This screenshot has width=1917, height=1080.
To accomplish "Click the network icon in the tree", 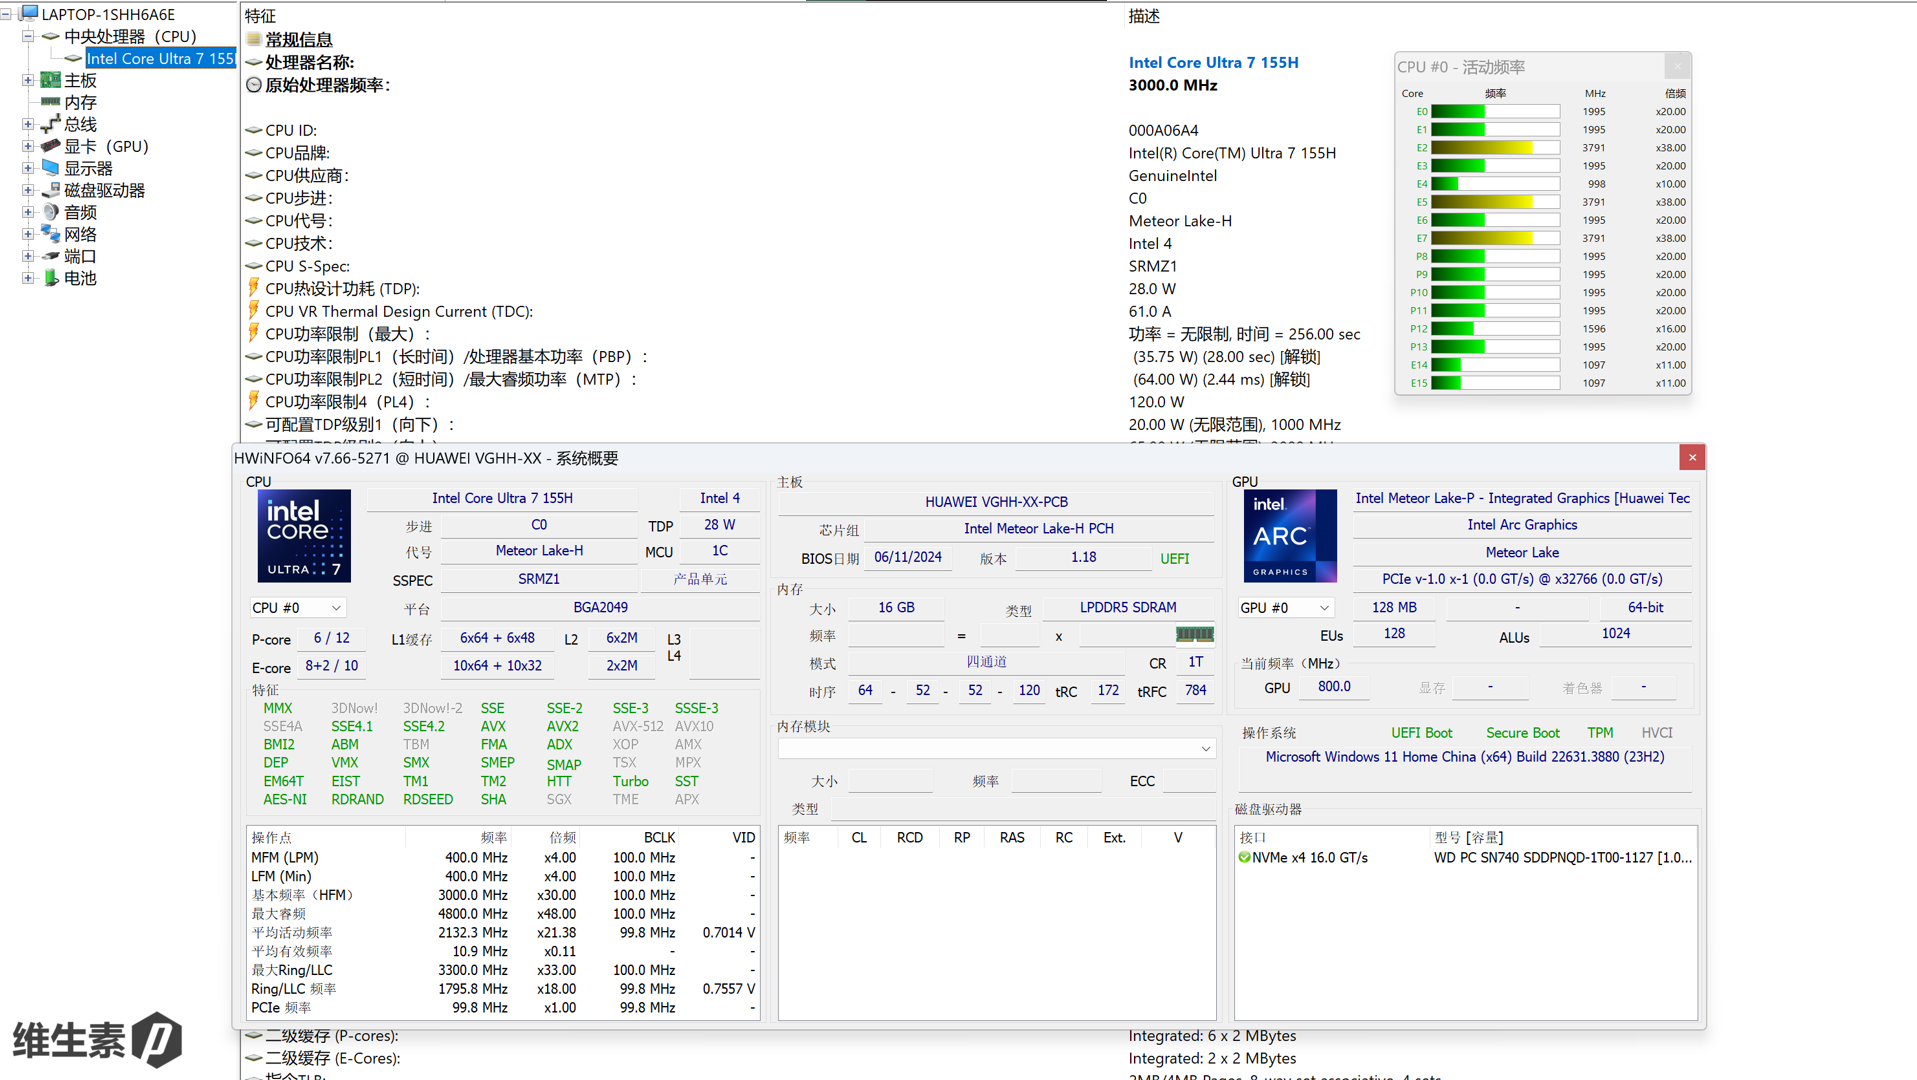I will (x=50, y=234).
